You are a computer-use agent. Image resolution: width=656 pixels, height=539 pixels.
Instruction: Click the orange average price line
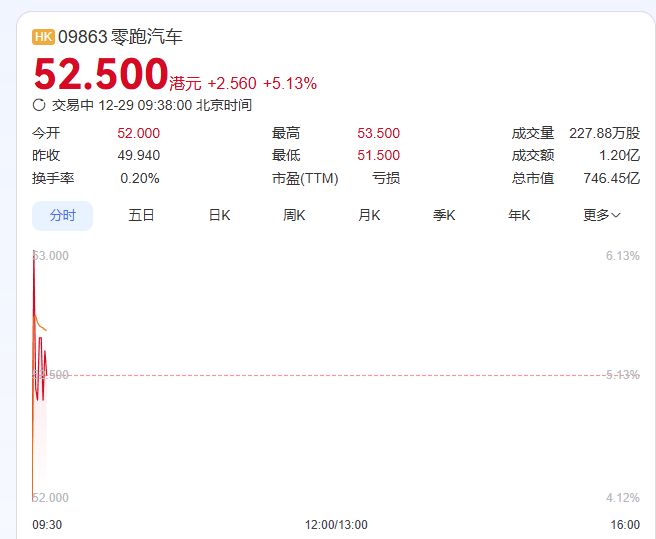(x=41, y=326)
